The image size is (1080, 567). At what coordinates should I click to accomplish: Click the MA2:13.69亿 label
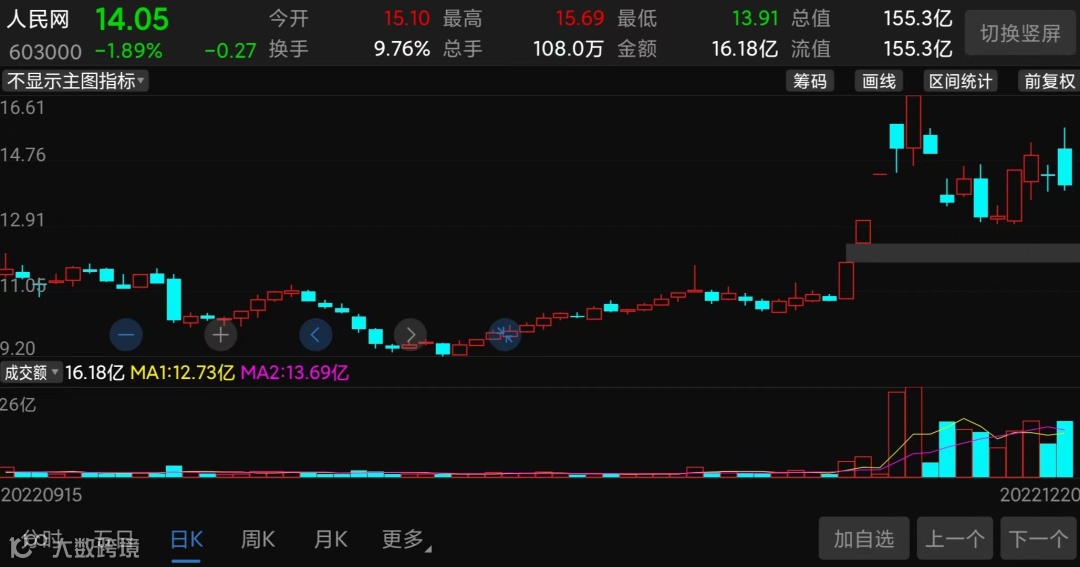click(294, 373)
